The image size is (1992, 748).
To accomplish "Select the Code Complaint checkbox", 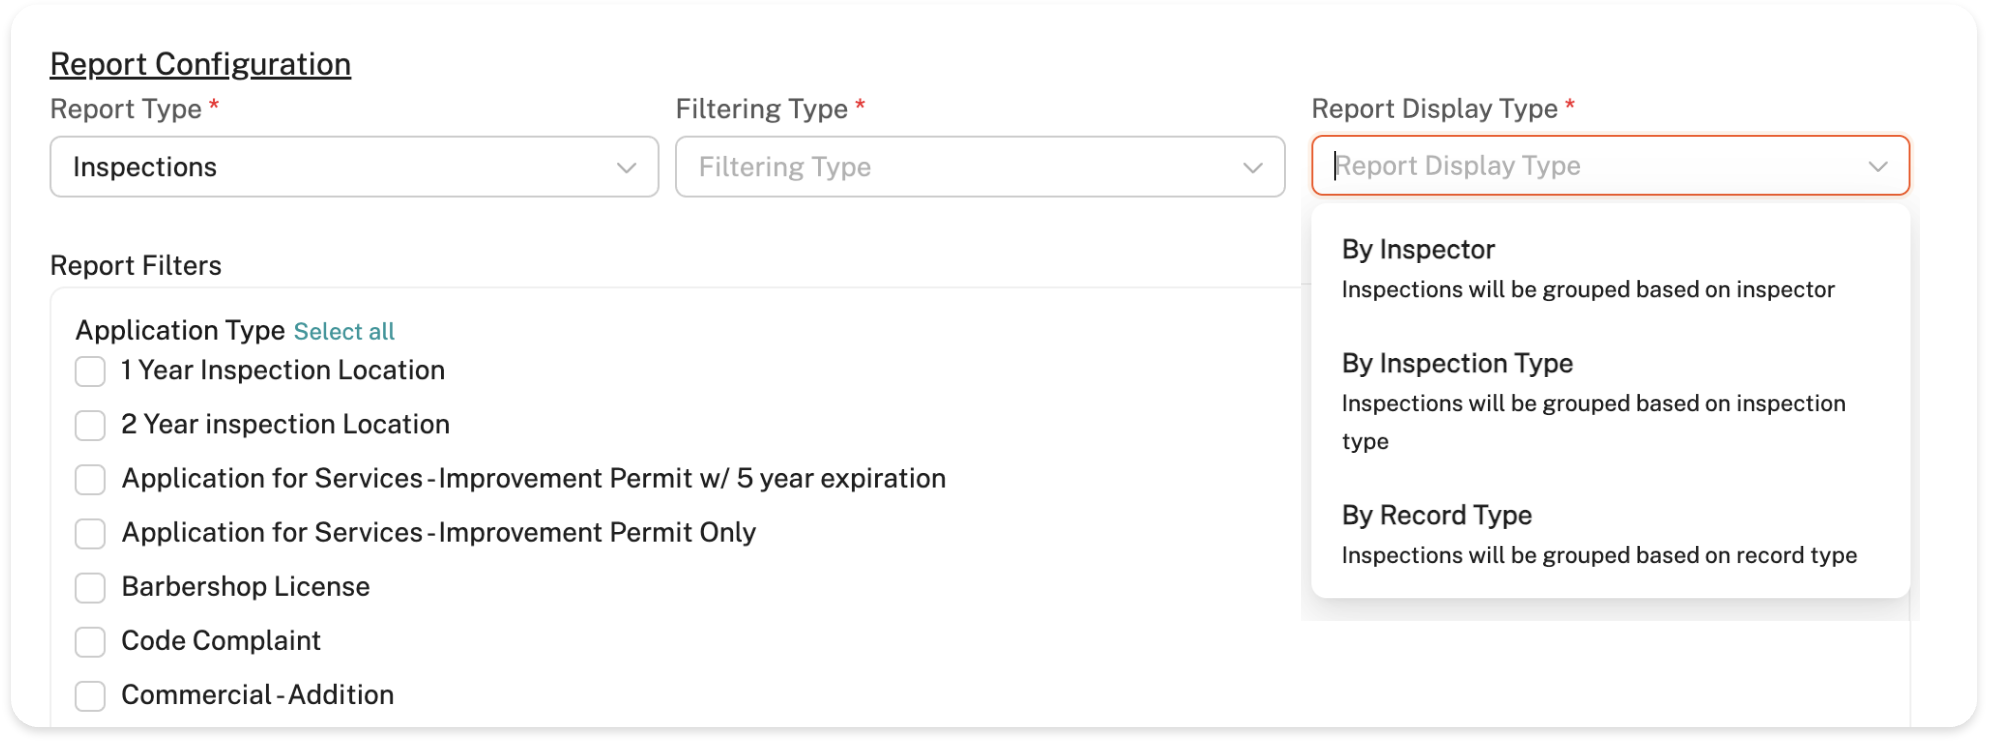I will (90, 642).
